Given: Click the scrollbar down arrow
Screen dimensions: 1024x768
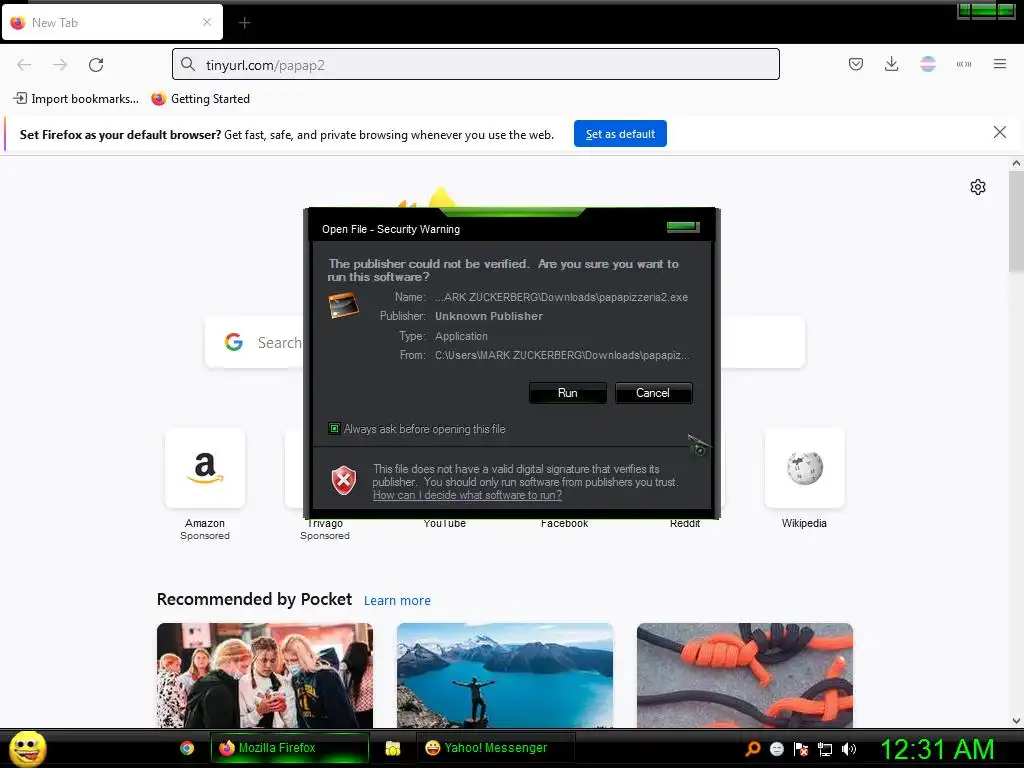Looking at the screenshot, I should click(1016, 721).
